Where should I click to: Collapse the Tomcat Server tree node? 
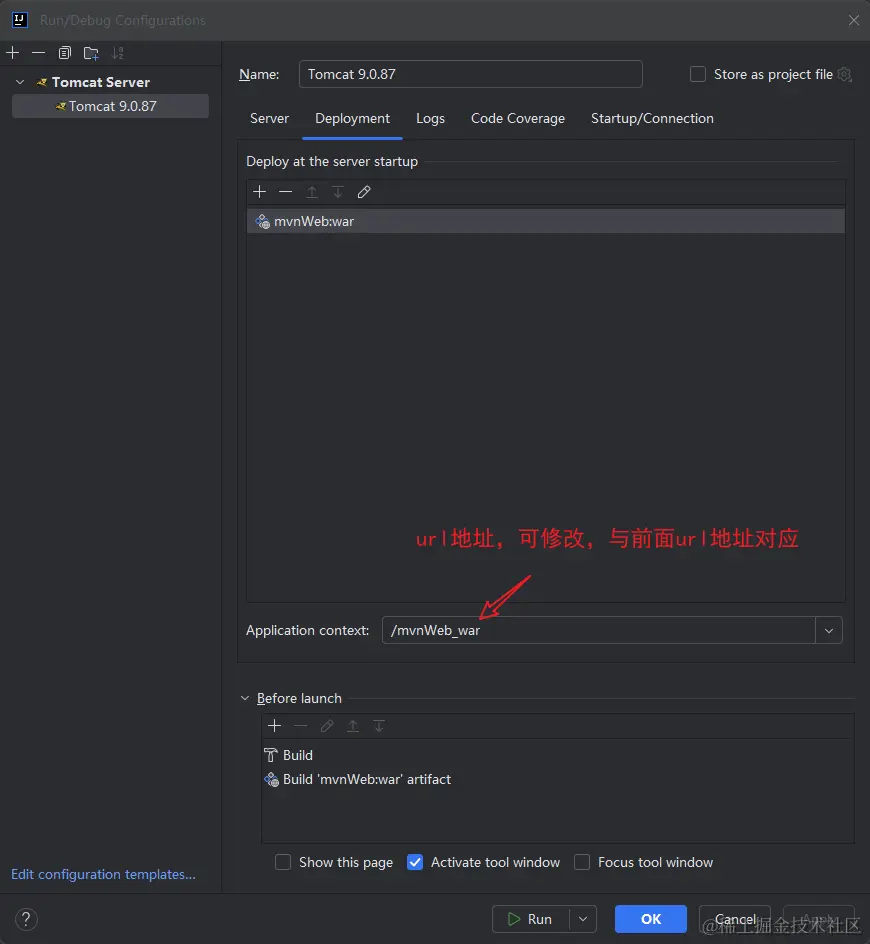[x=20, y=82]
